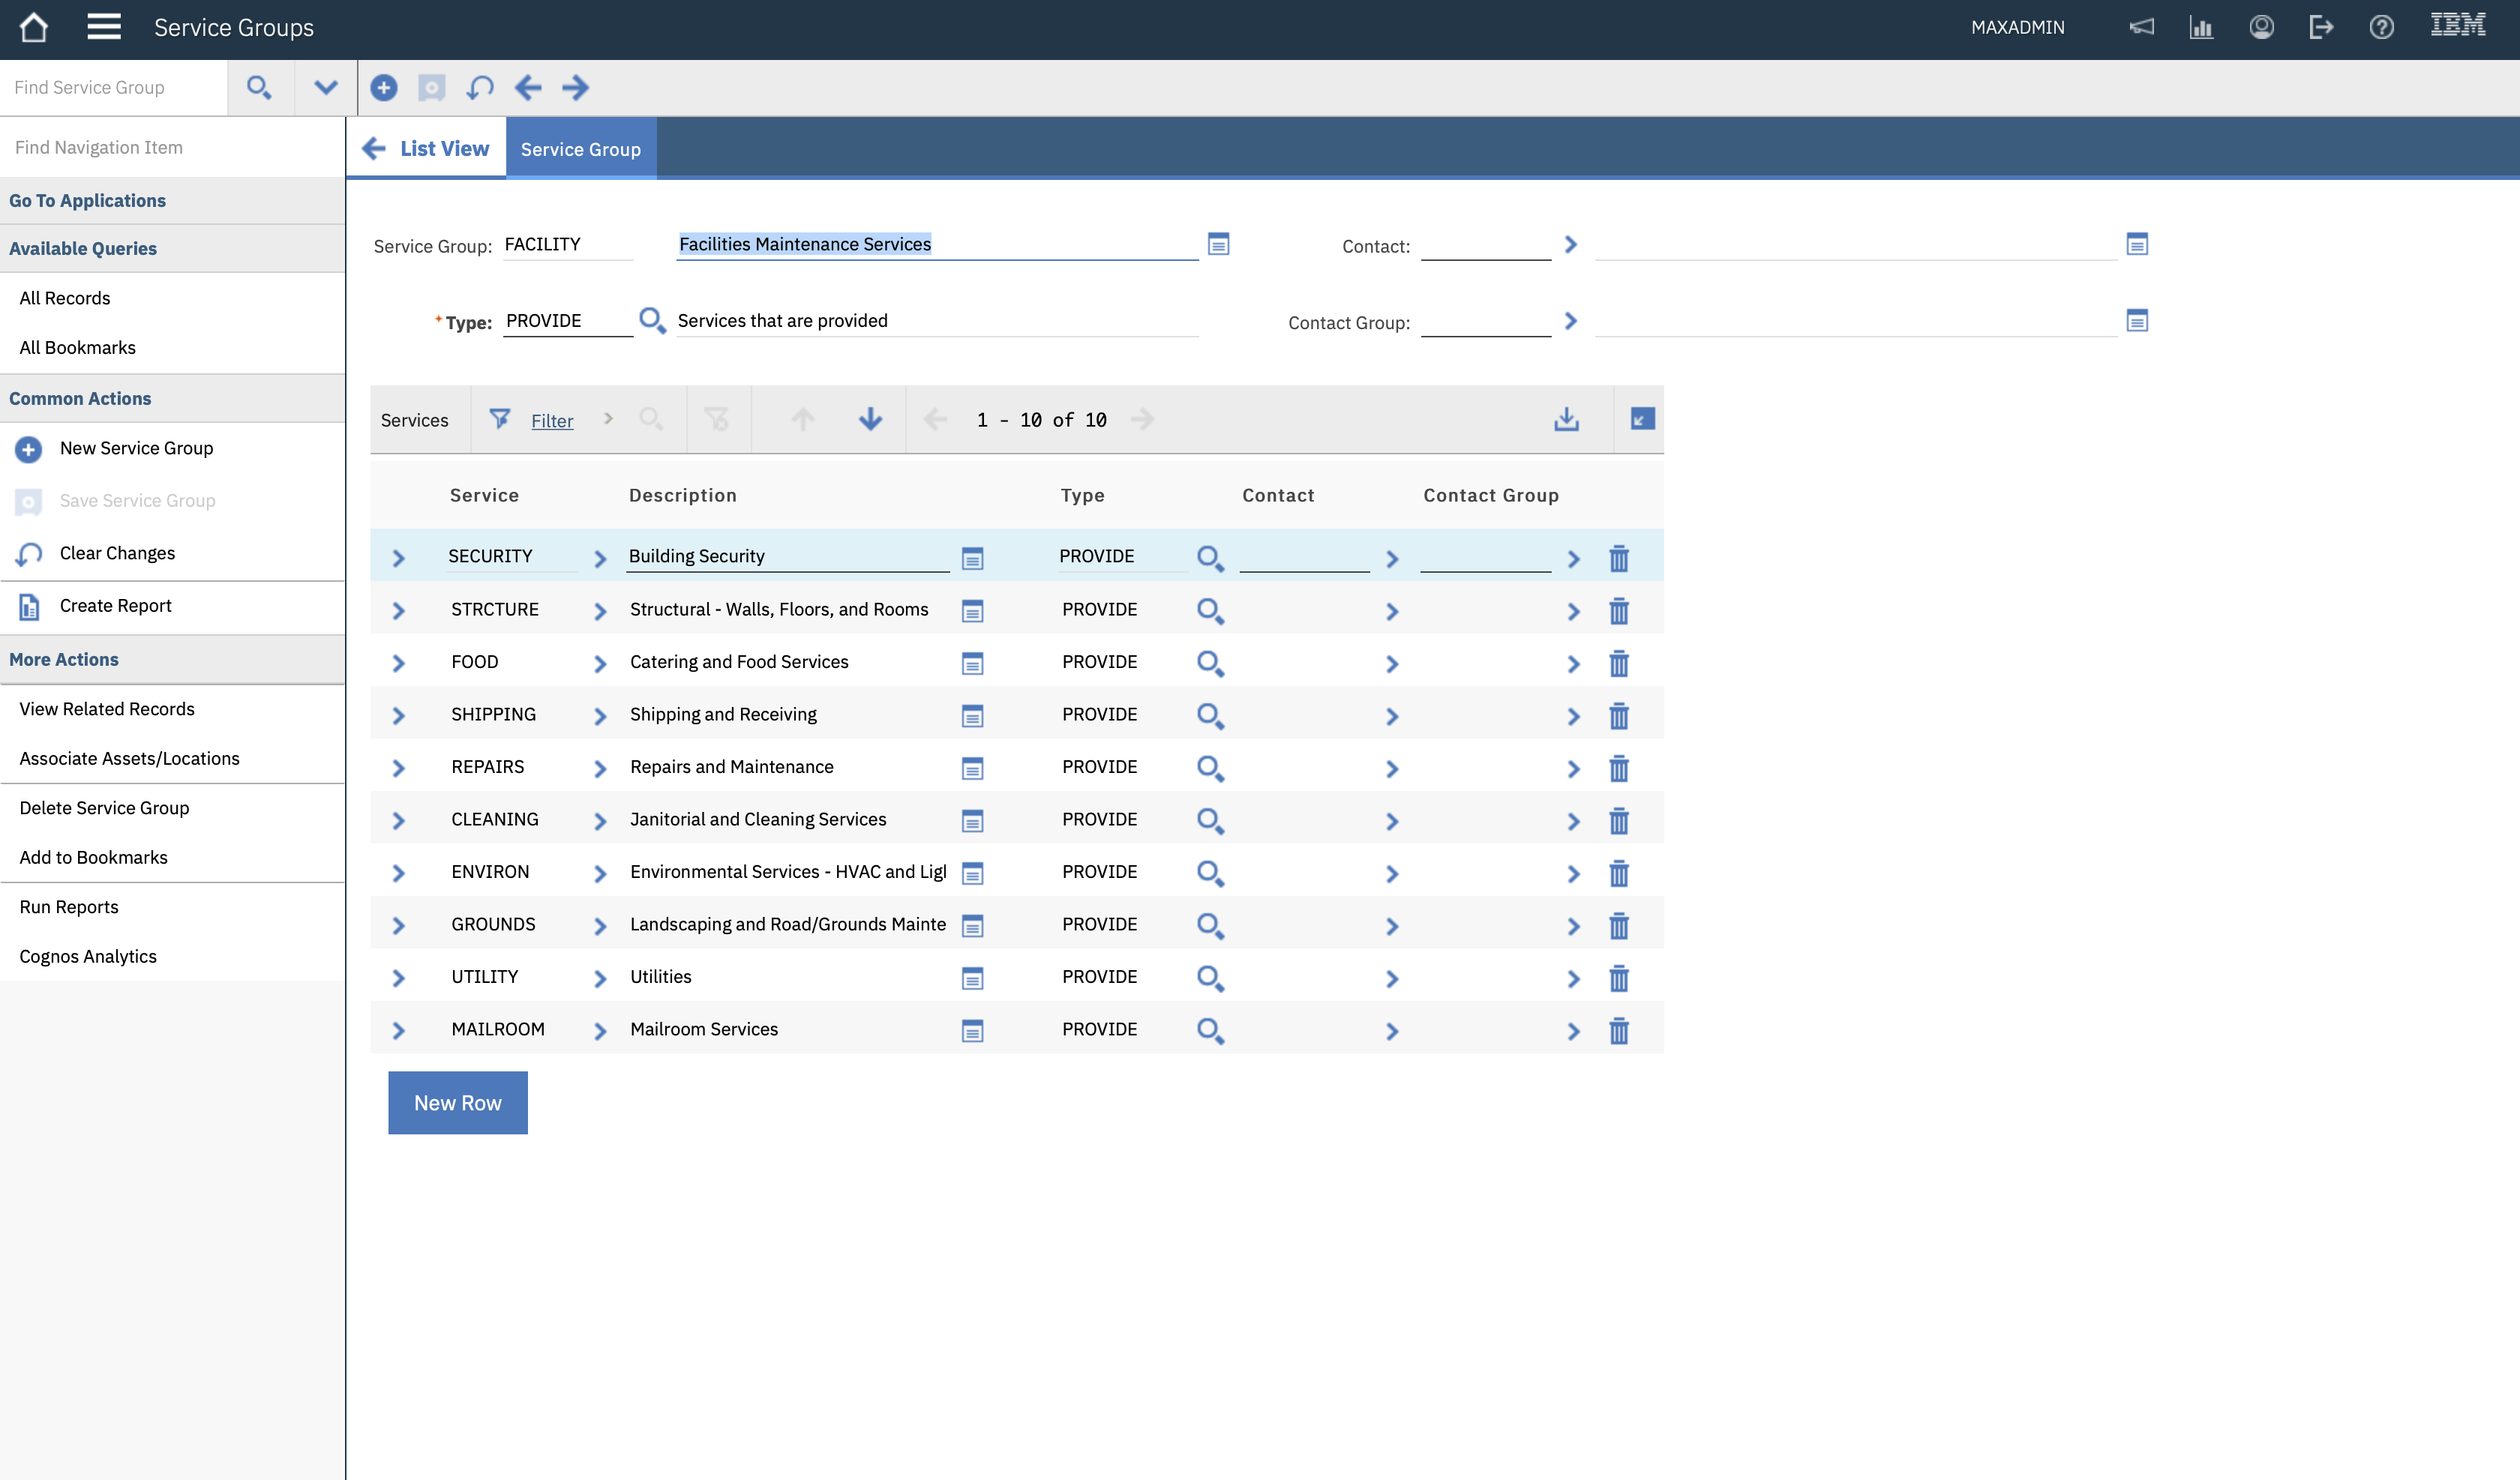Open the Help icon in the top bar
The width and height of the screenshot is (2520, 1480).
[2382, 27]
